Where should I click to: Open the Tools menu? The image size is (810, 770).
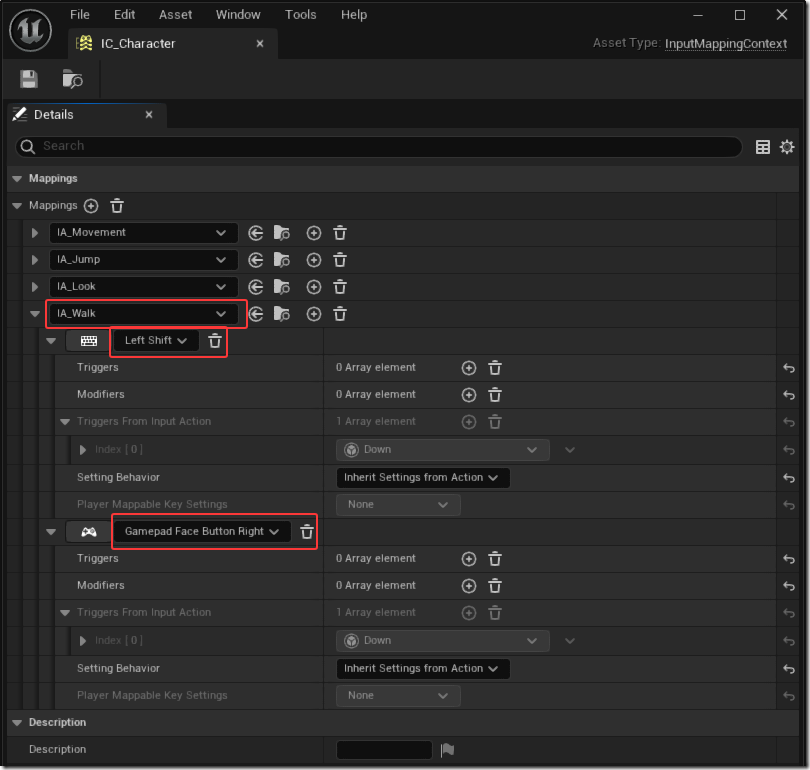point(301,15)
